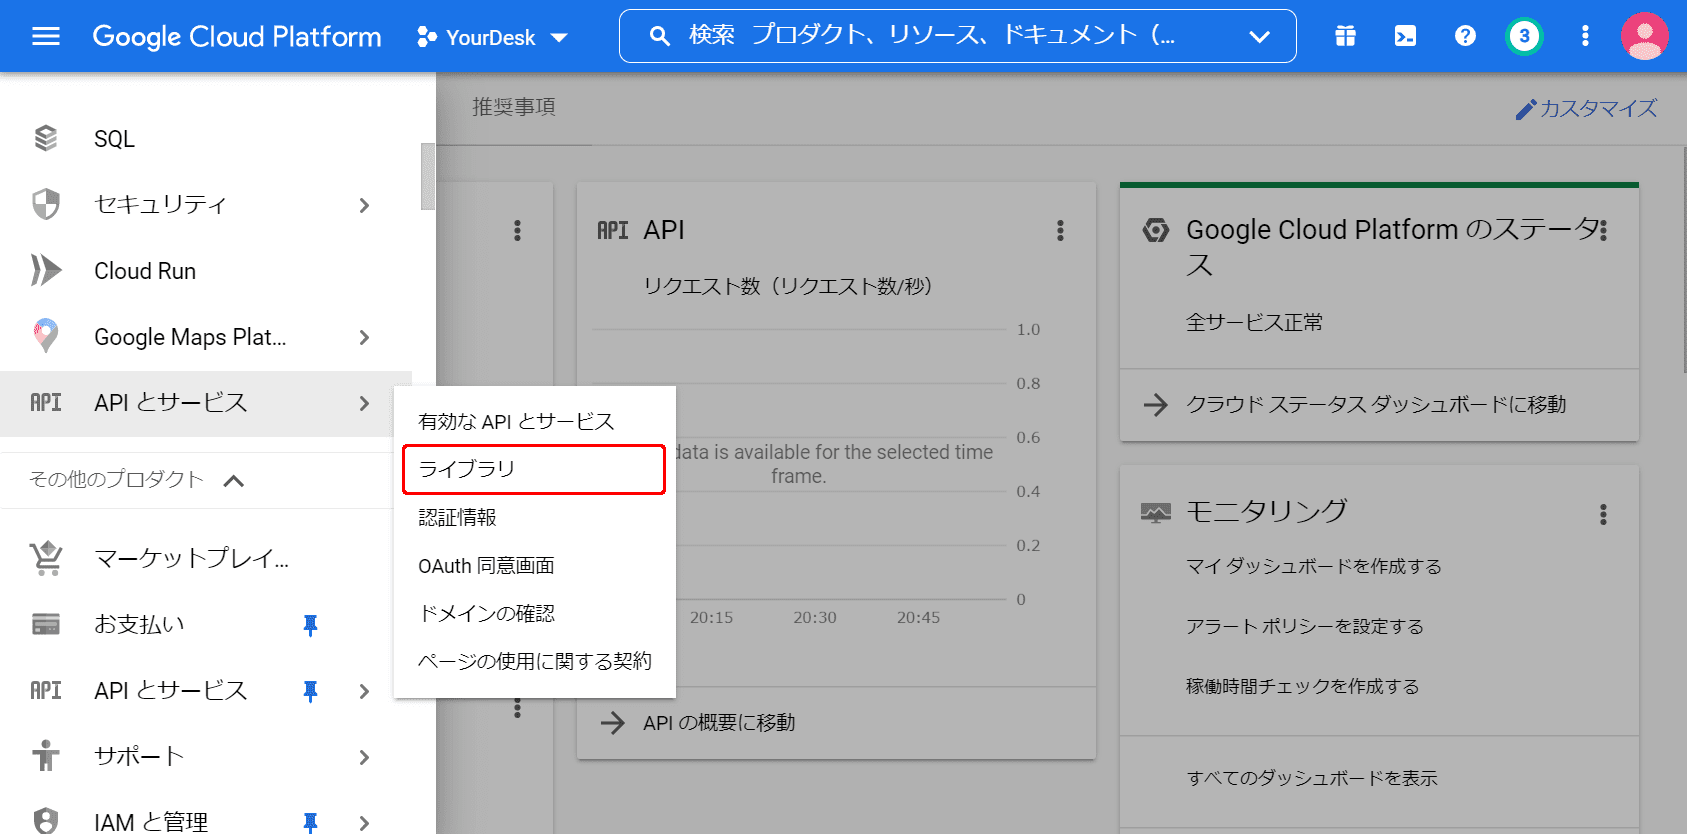Click the Google Maps Platform pin icon
This screenshot has width=1687, height=834.
pyautogui.click(x=46, y=336)
